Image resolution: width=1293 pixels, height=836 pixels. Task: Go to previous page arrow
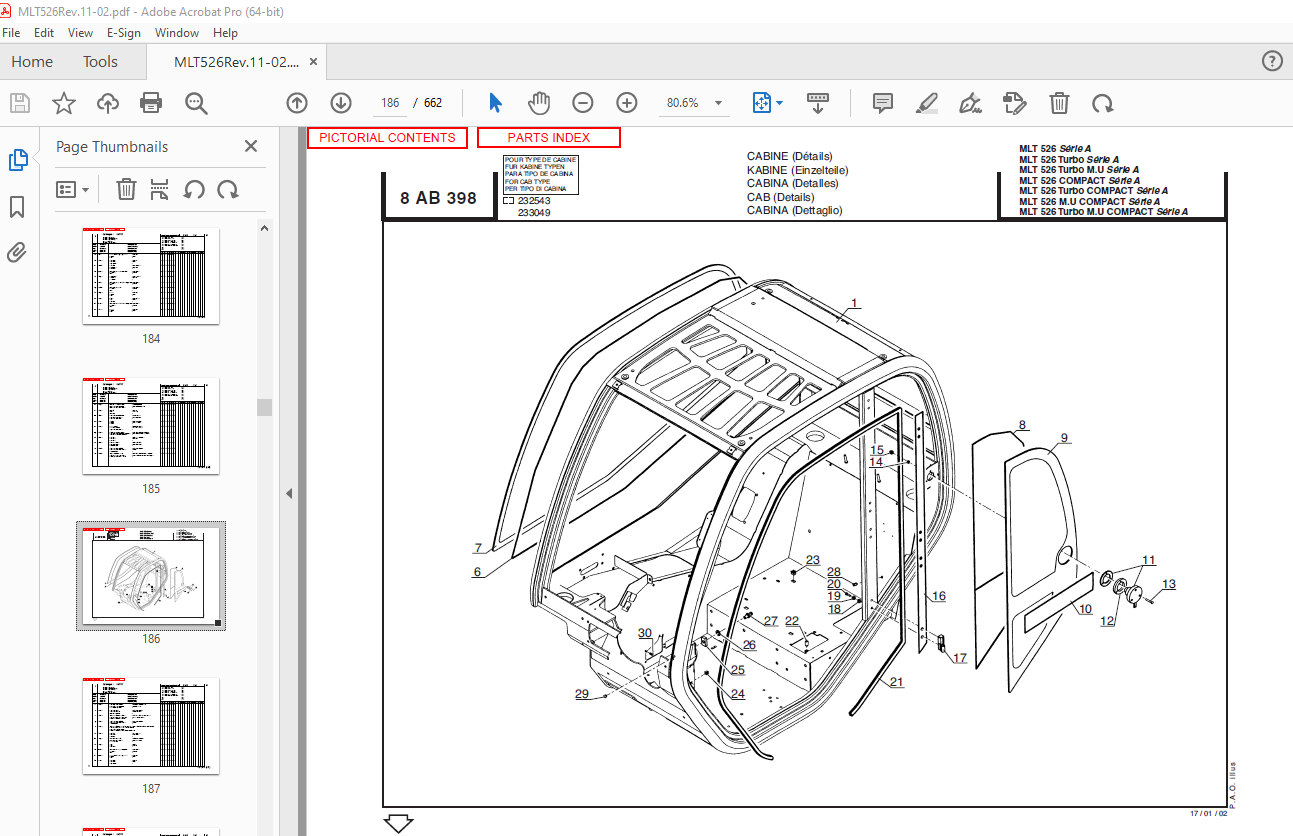click(297, 103)
